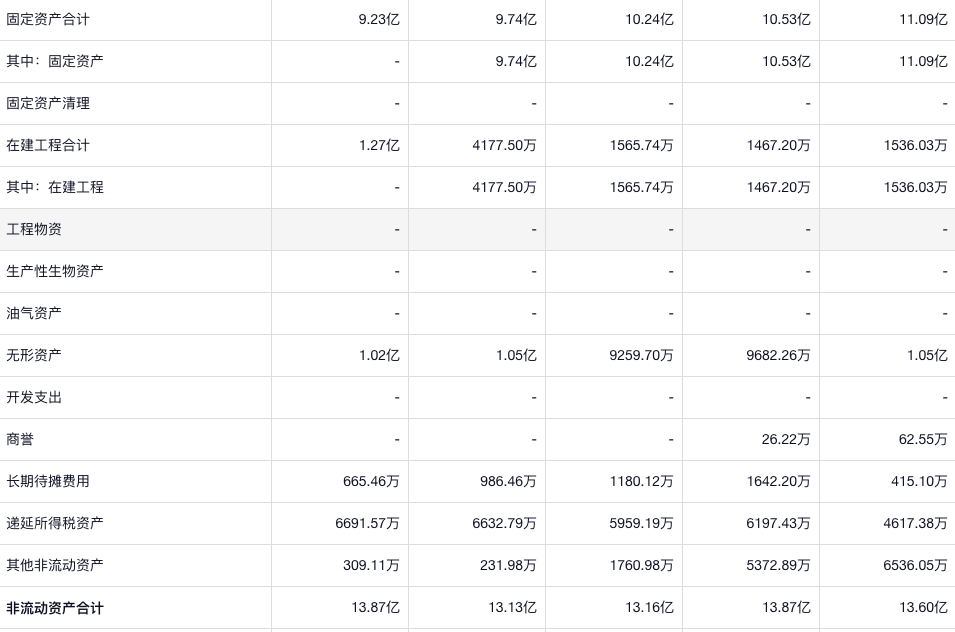Viewport: 955px width, 632px height.
Task: Click the 递延所得税资产 row label
Action: [55, 523]
